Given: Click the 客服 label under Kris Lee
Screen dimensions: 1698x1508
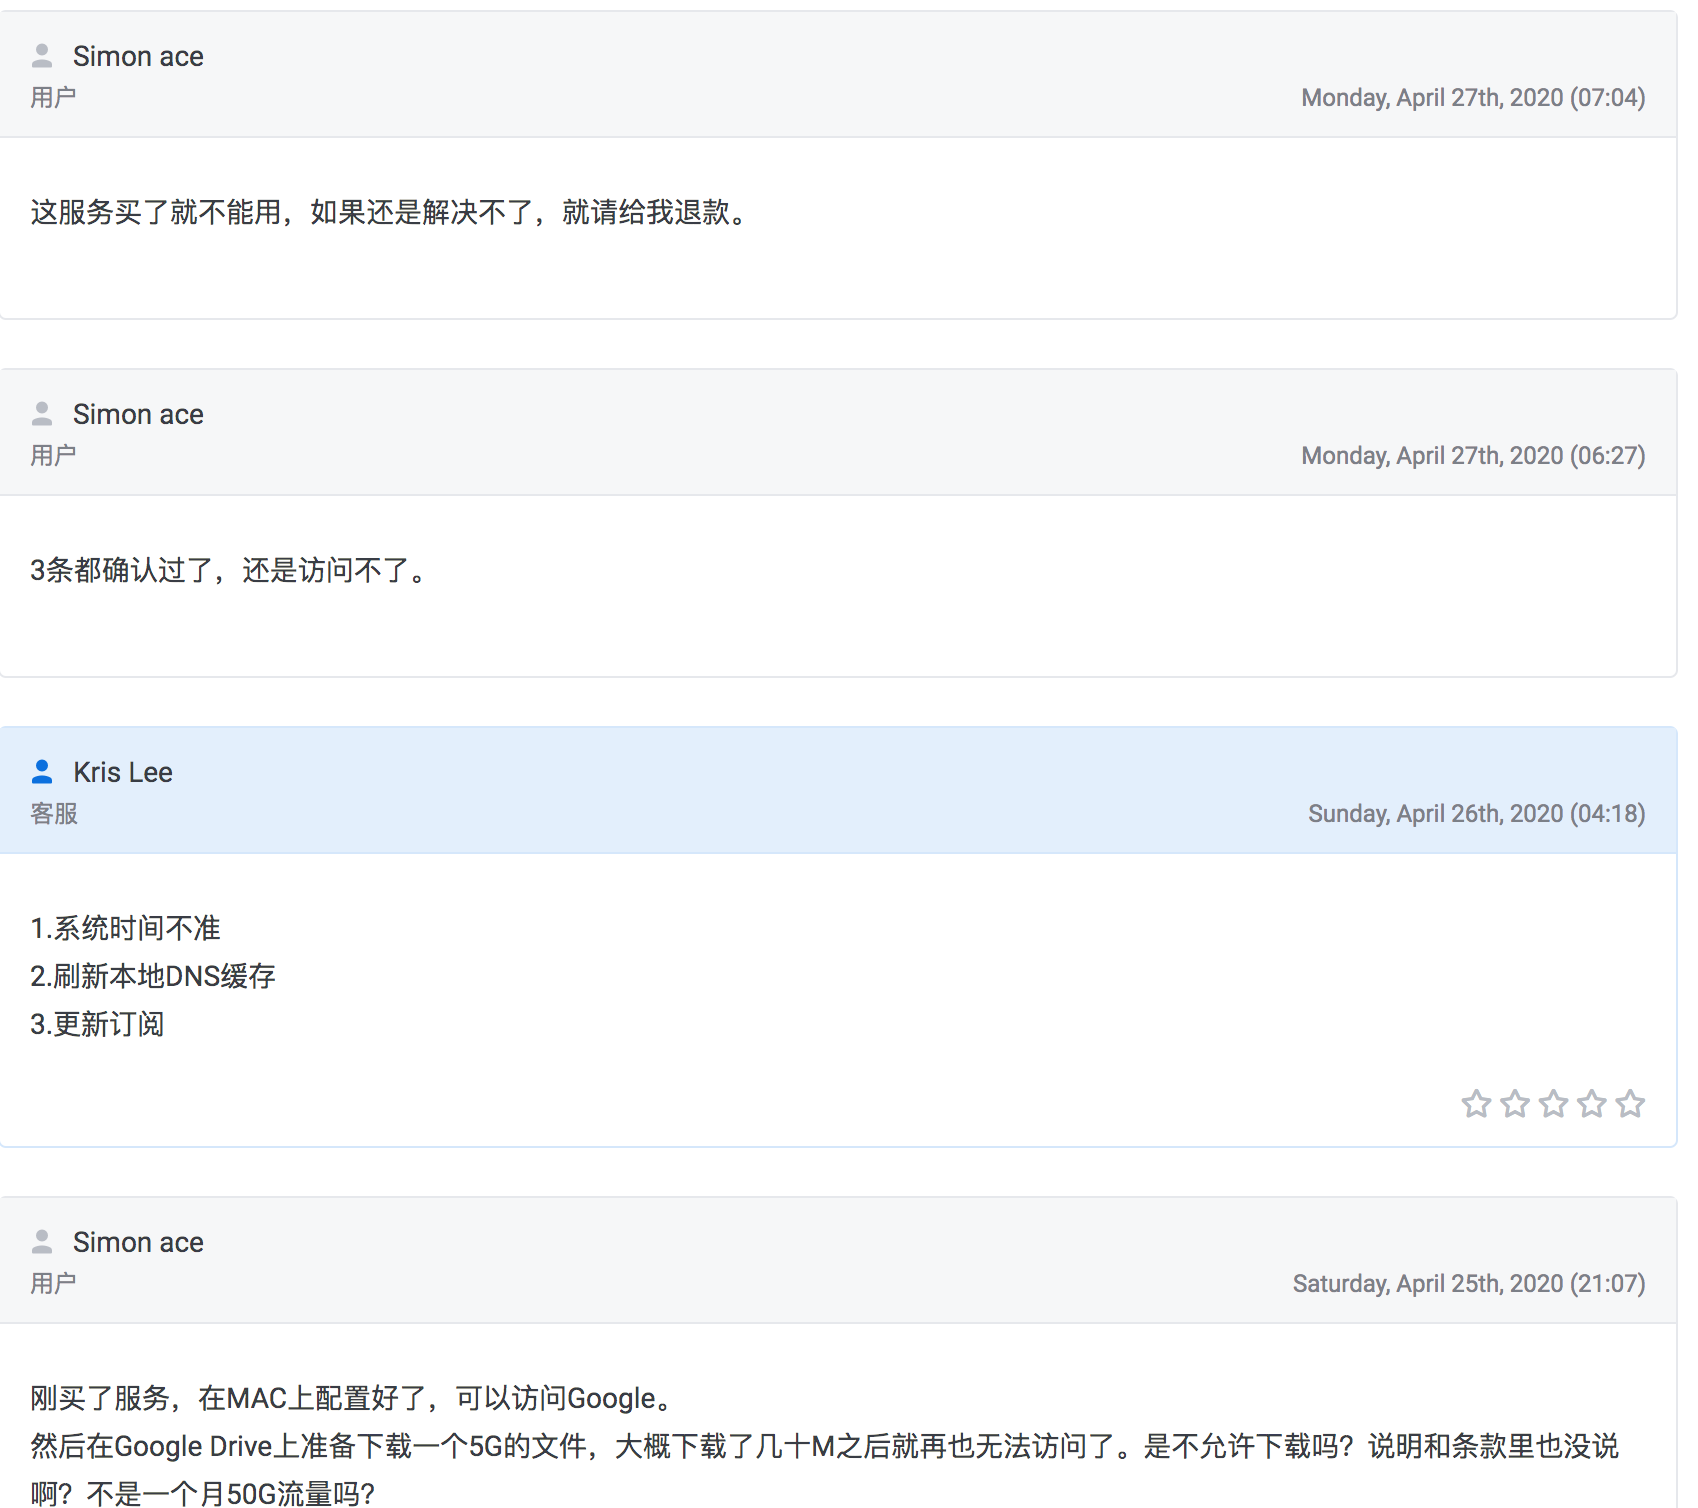Looking at the screenshot, I should pyautogui.click(x=53, y=813).
